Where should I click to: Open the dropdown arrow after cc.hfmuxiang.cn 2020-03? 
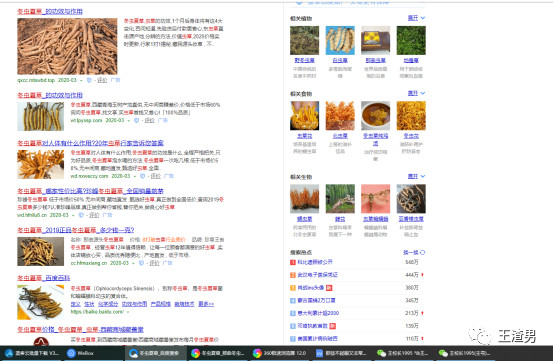pos(133,264)
